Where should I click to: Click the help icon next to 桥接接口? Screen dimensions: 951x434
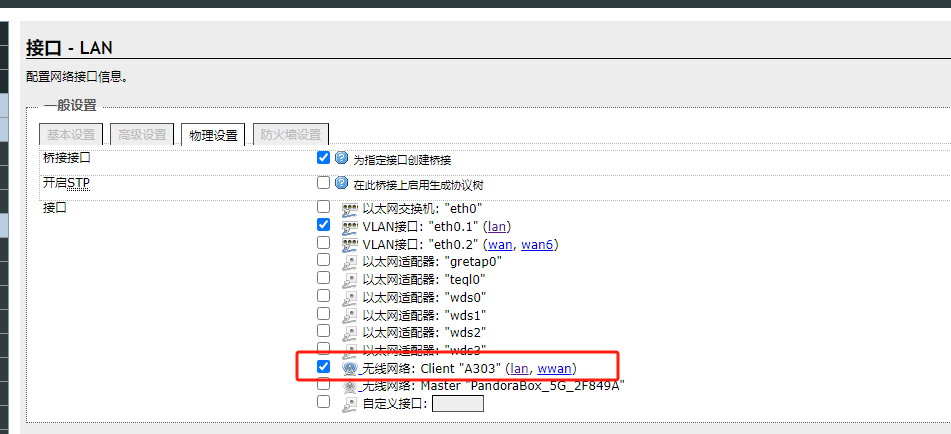tap(342, 158)
